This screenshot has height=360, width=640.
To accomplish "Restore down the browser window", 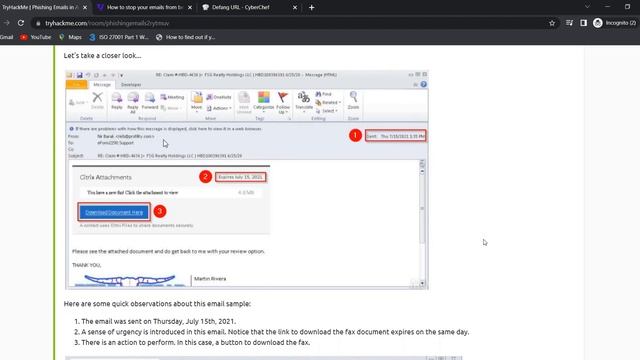I will 628,7.
